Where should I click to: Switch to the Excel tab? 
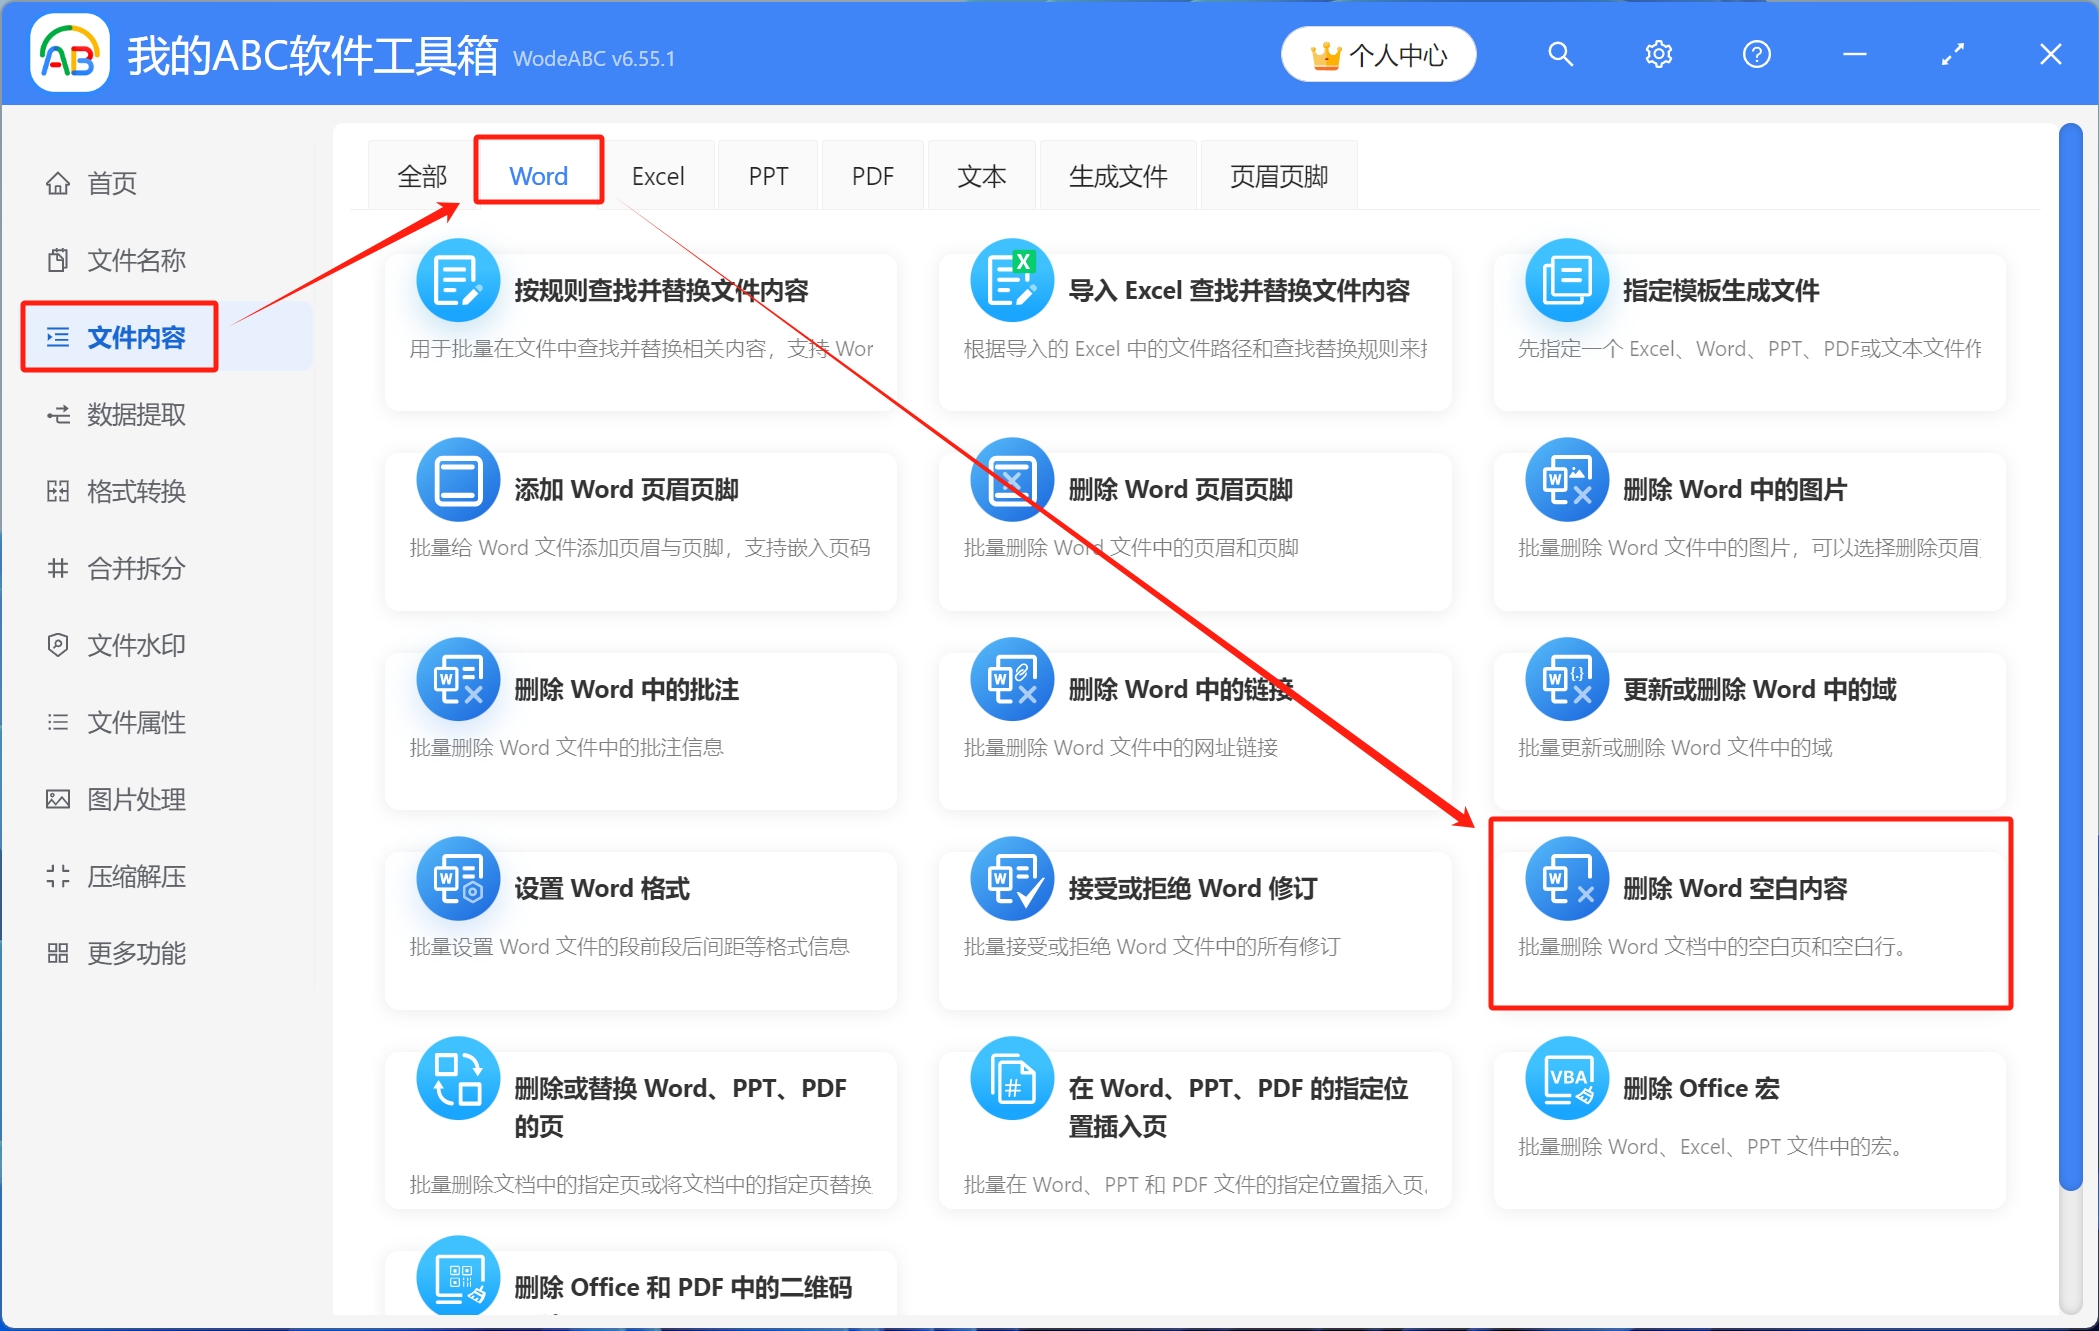658,177
